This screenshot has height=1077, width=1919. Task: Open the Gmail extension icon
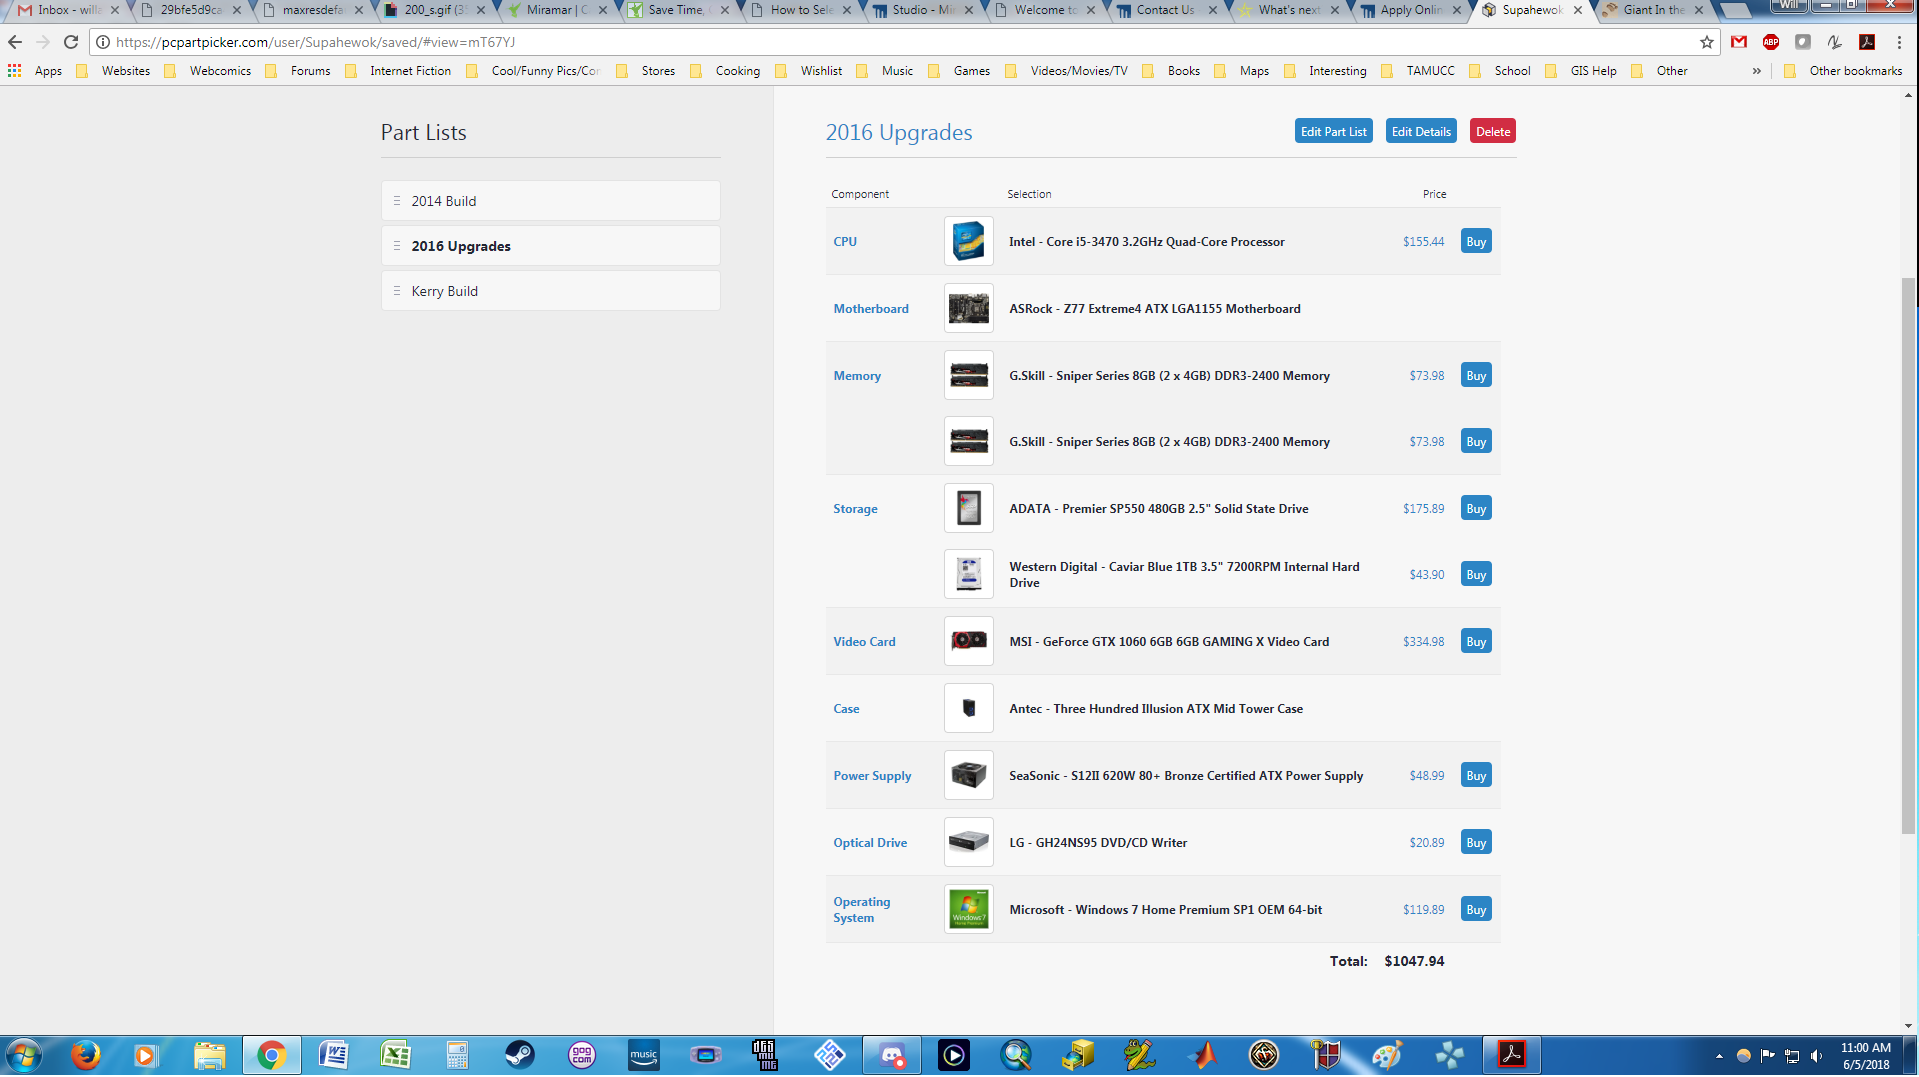1739,42
